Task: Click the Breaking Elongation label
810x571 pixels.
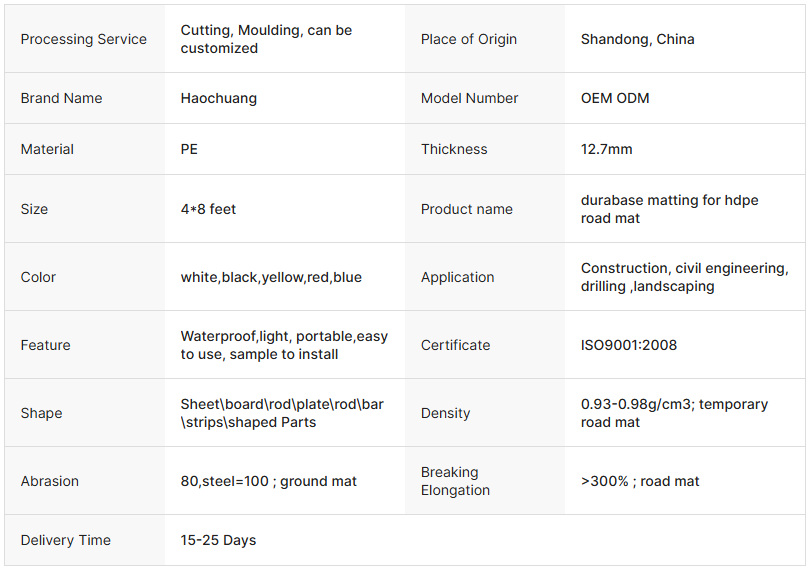Action: pos(455,481)
